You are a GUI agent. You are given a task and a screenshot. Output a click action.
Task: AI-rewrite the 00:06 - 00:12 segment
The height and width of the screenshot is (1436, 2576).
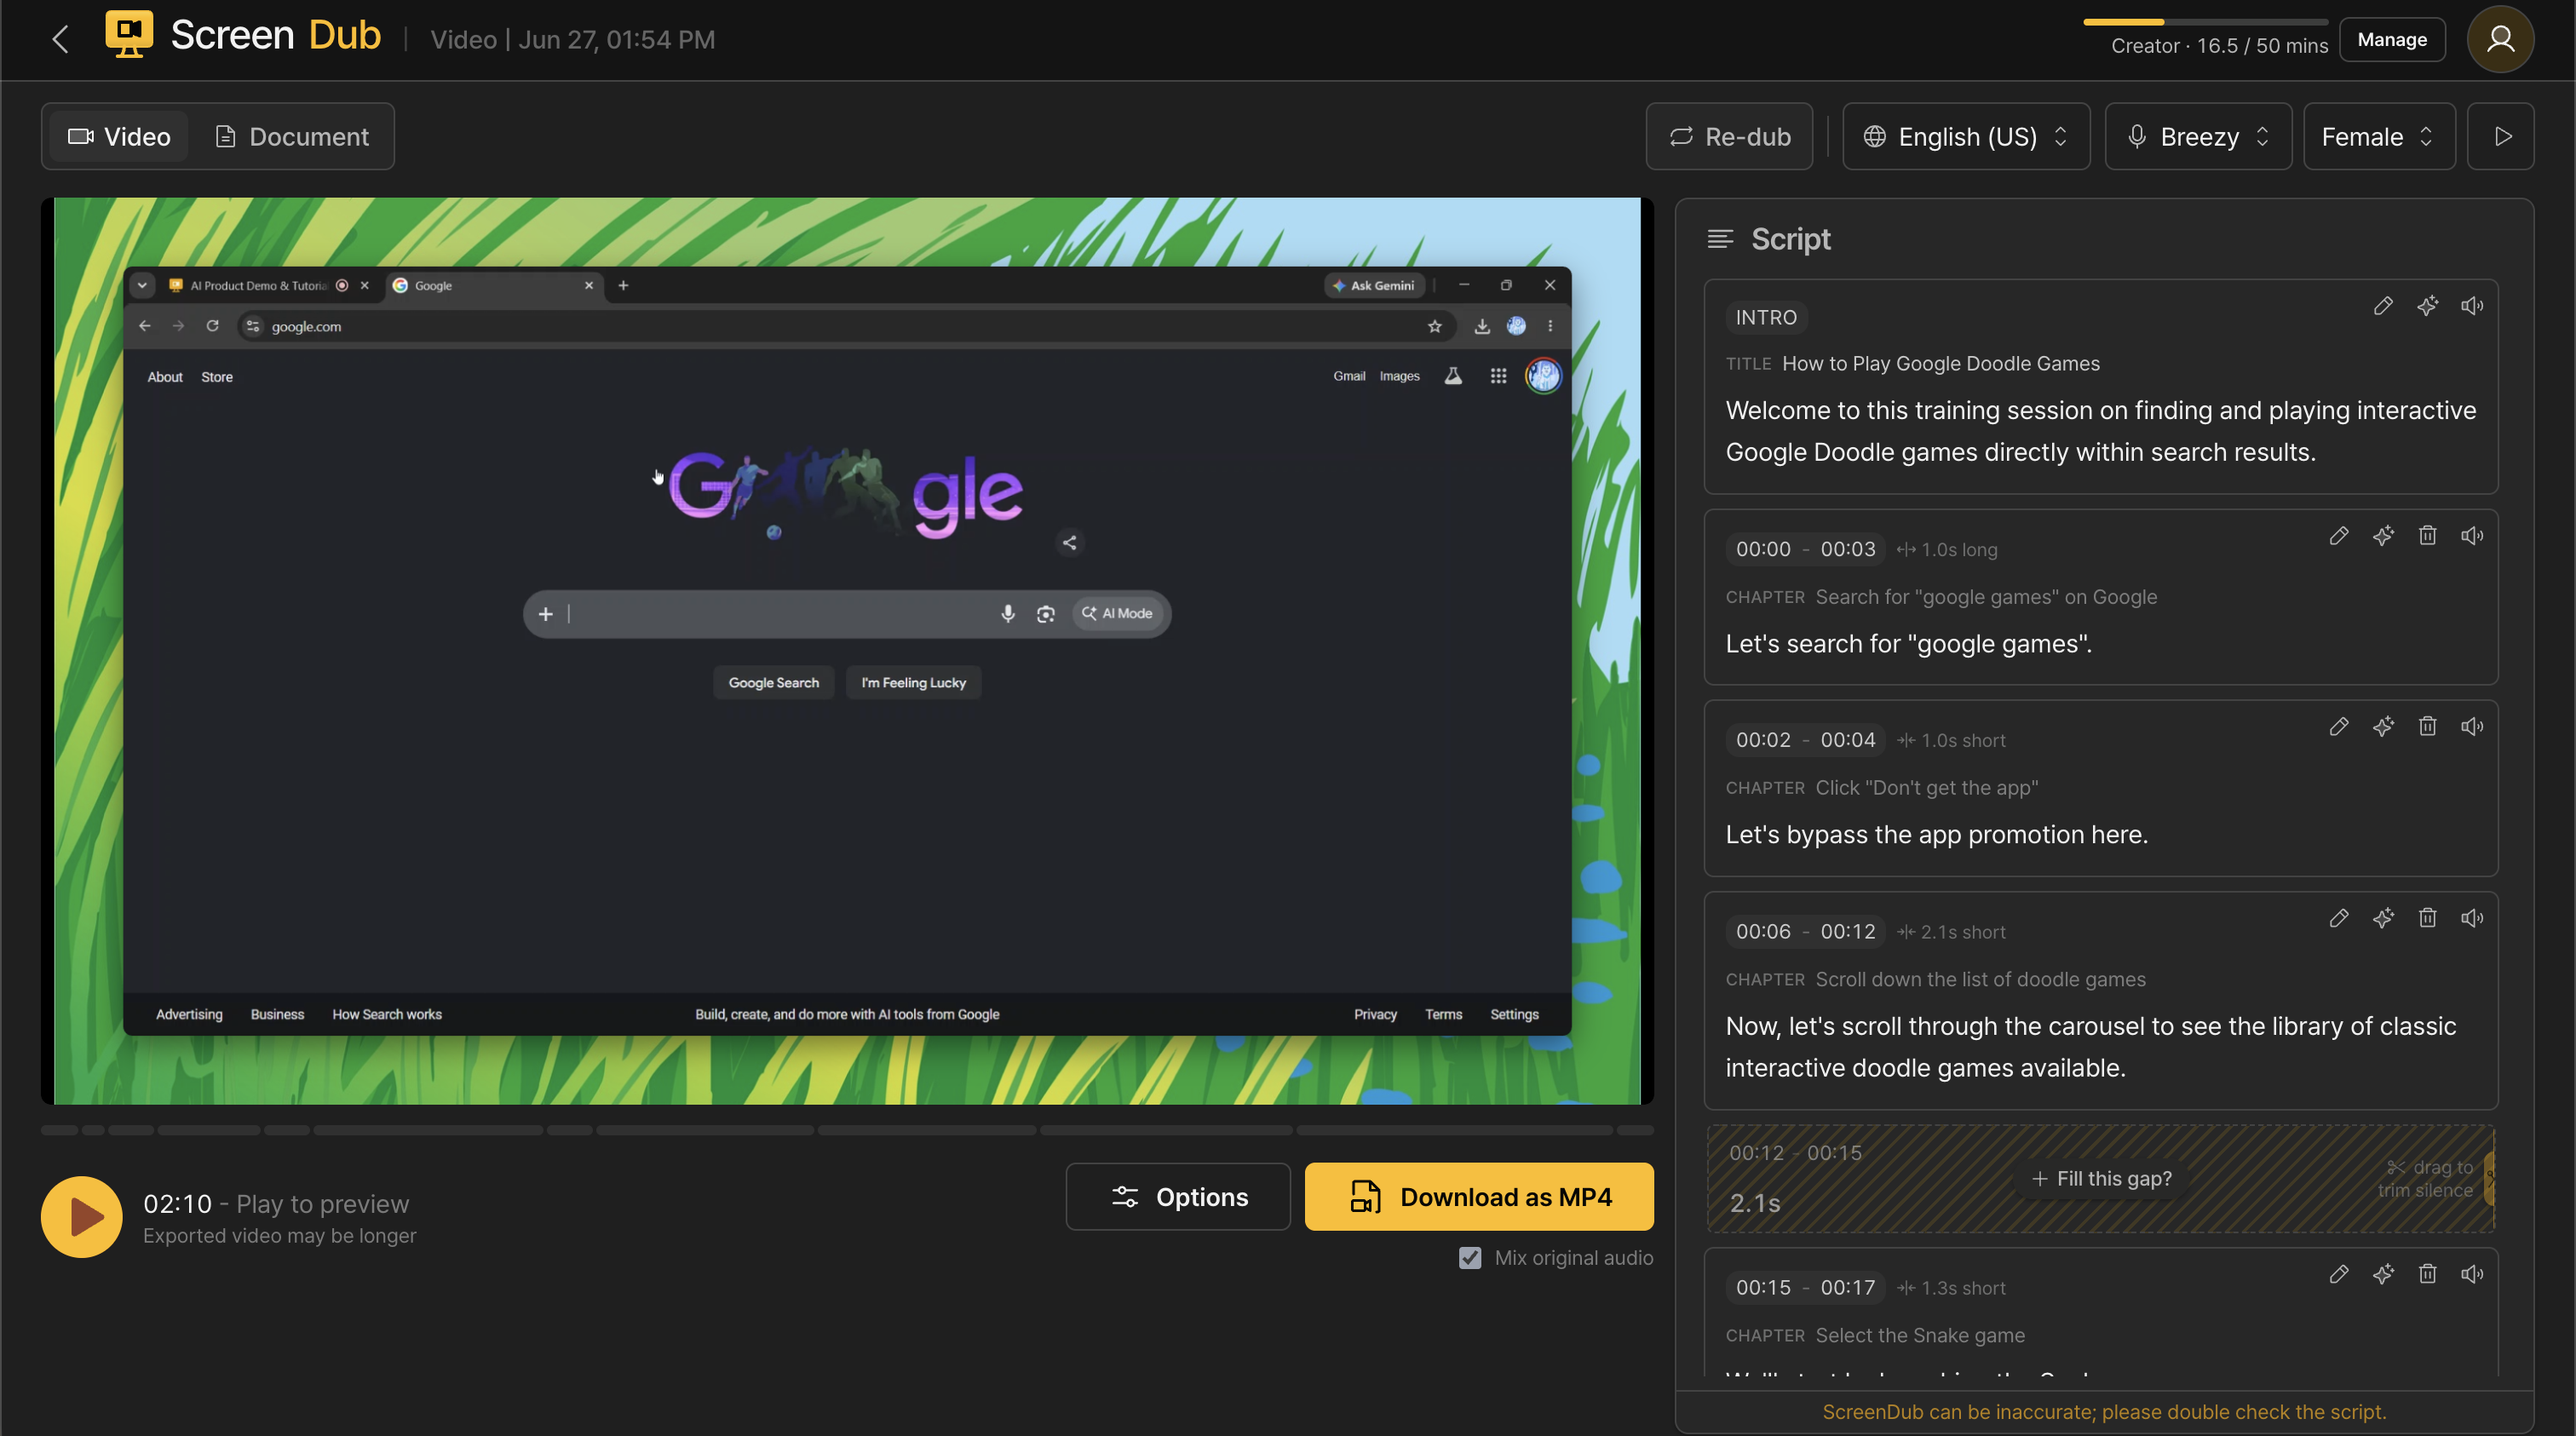click(x=2383, y=918)
